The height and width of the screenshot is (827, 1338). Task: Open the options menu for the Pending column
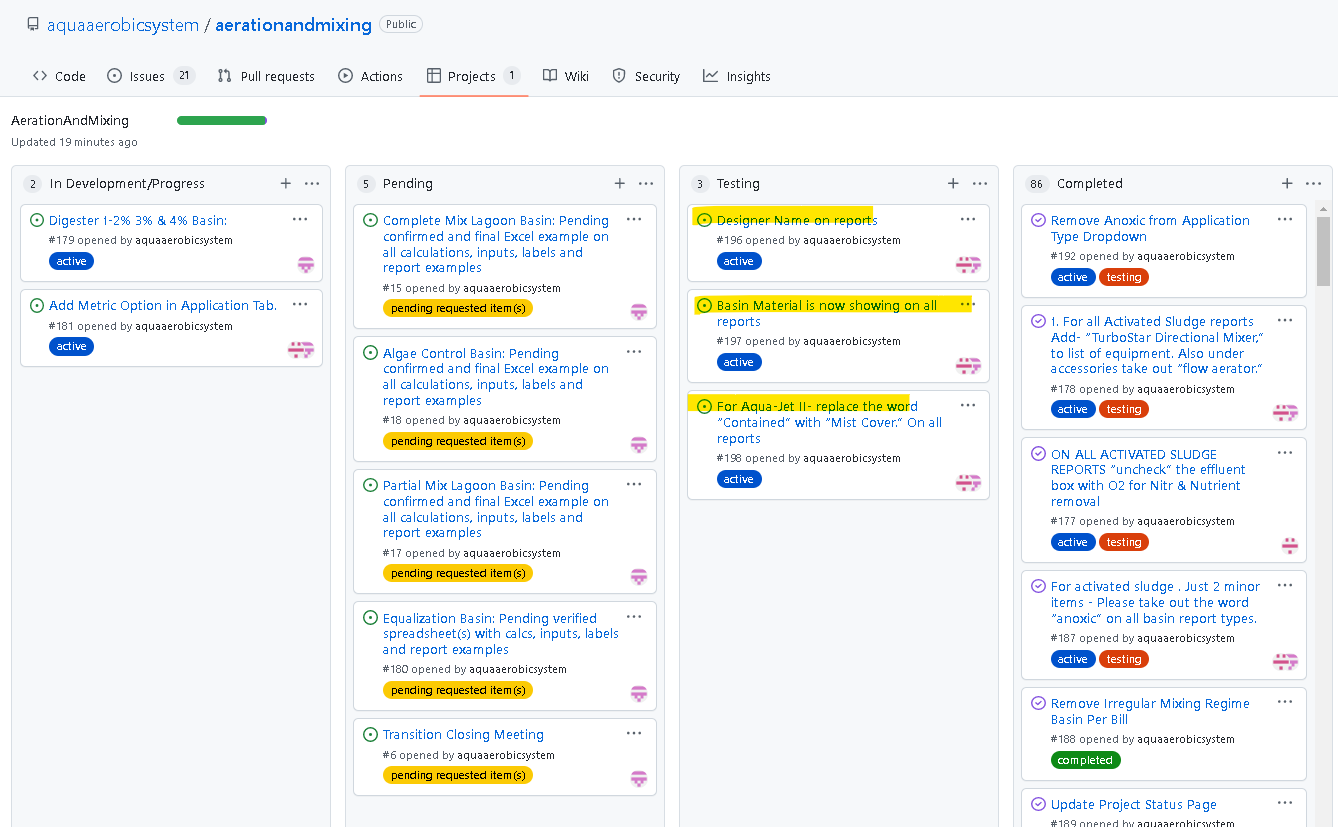click(646, 183)
